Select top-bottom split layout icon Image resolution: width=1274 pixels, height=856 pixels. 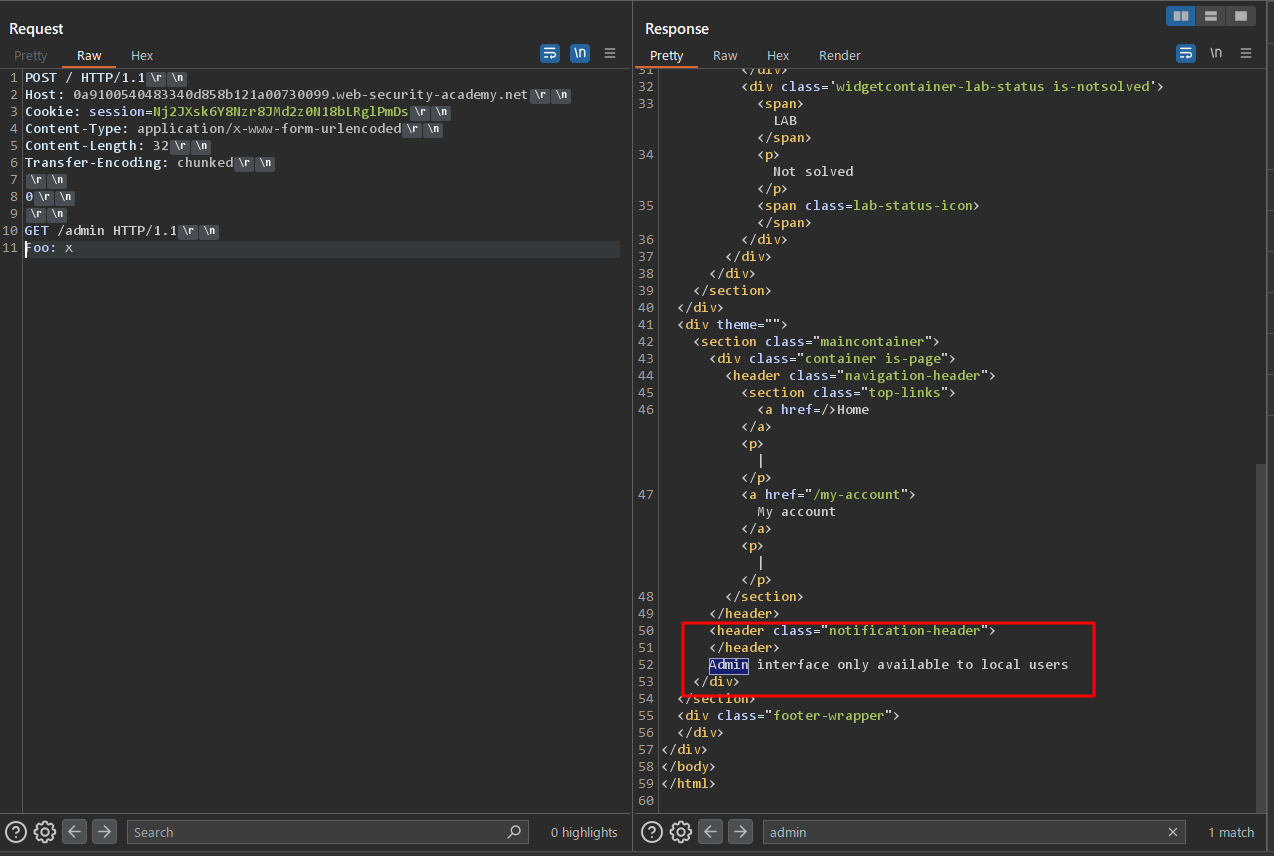pyautogui.click(x=1211, y=16)
